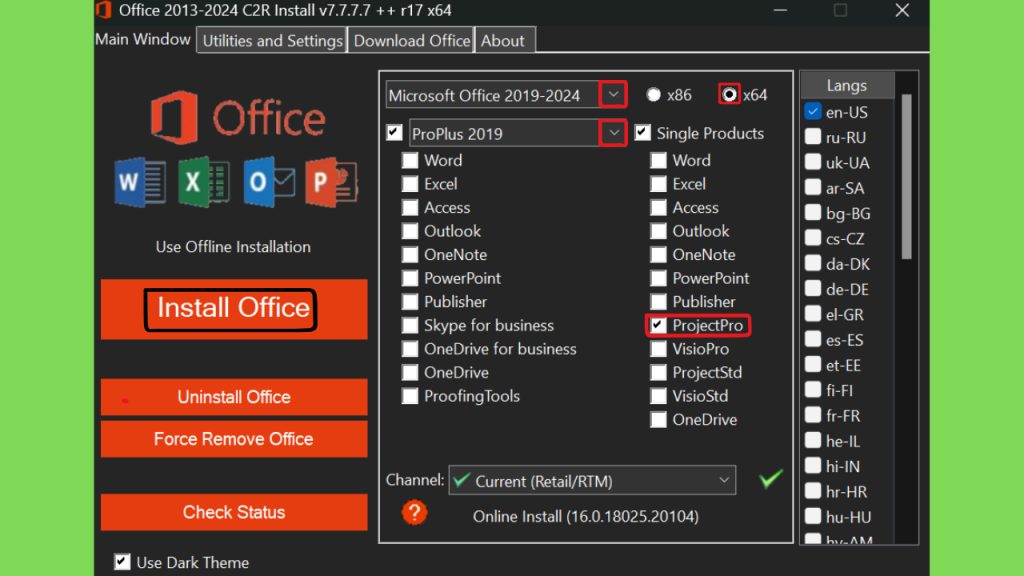The image size is (1024, 576).
Task: Check Word under ProPlus 2019
Action: [410, 161]
